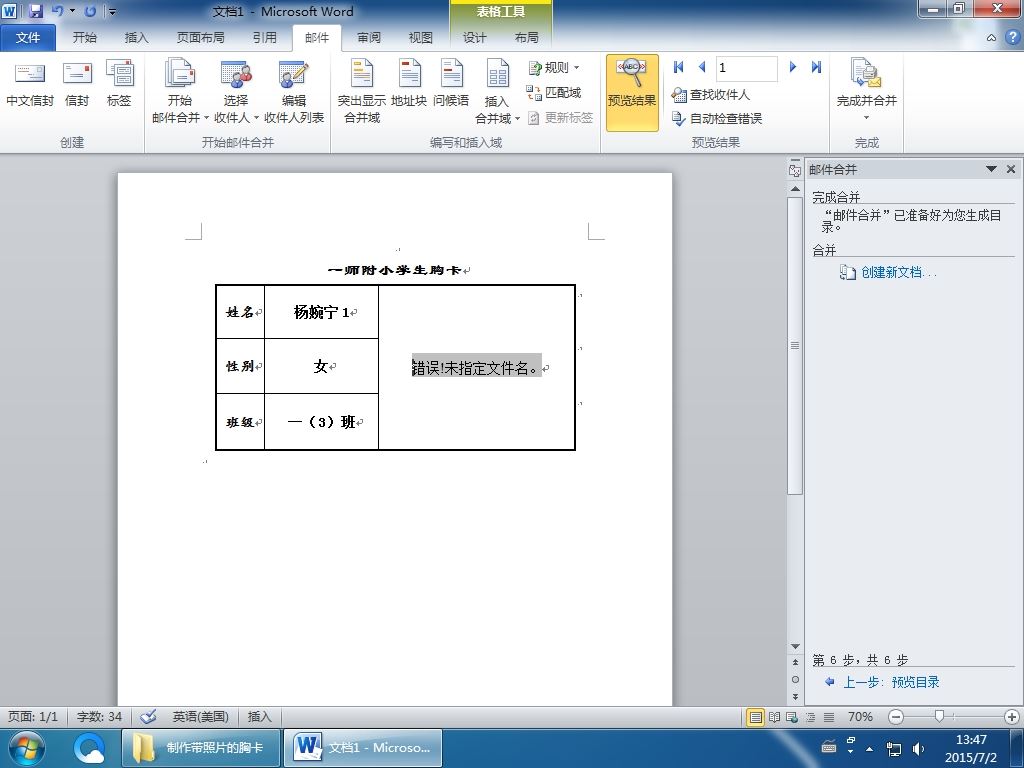The image size is (1024, 768).
Task: Jump to the first record arrow
Action: click(x=679, y=67)
